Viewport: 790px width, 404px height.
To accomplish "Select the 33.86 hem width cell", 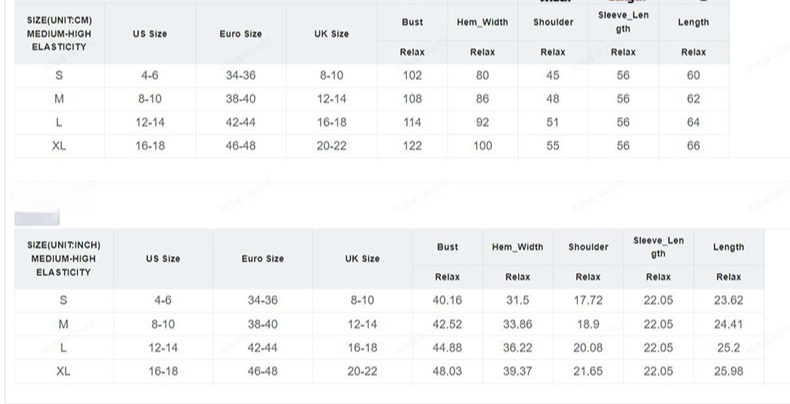I will click(517, 324).
